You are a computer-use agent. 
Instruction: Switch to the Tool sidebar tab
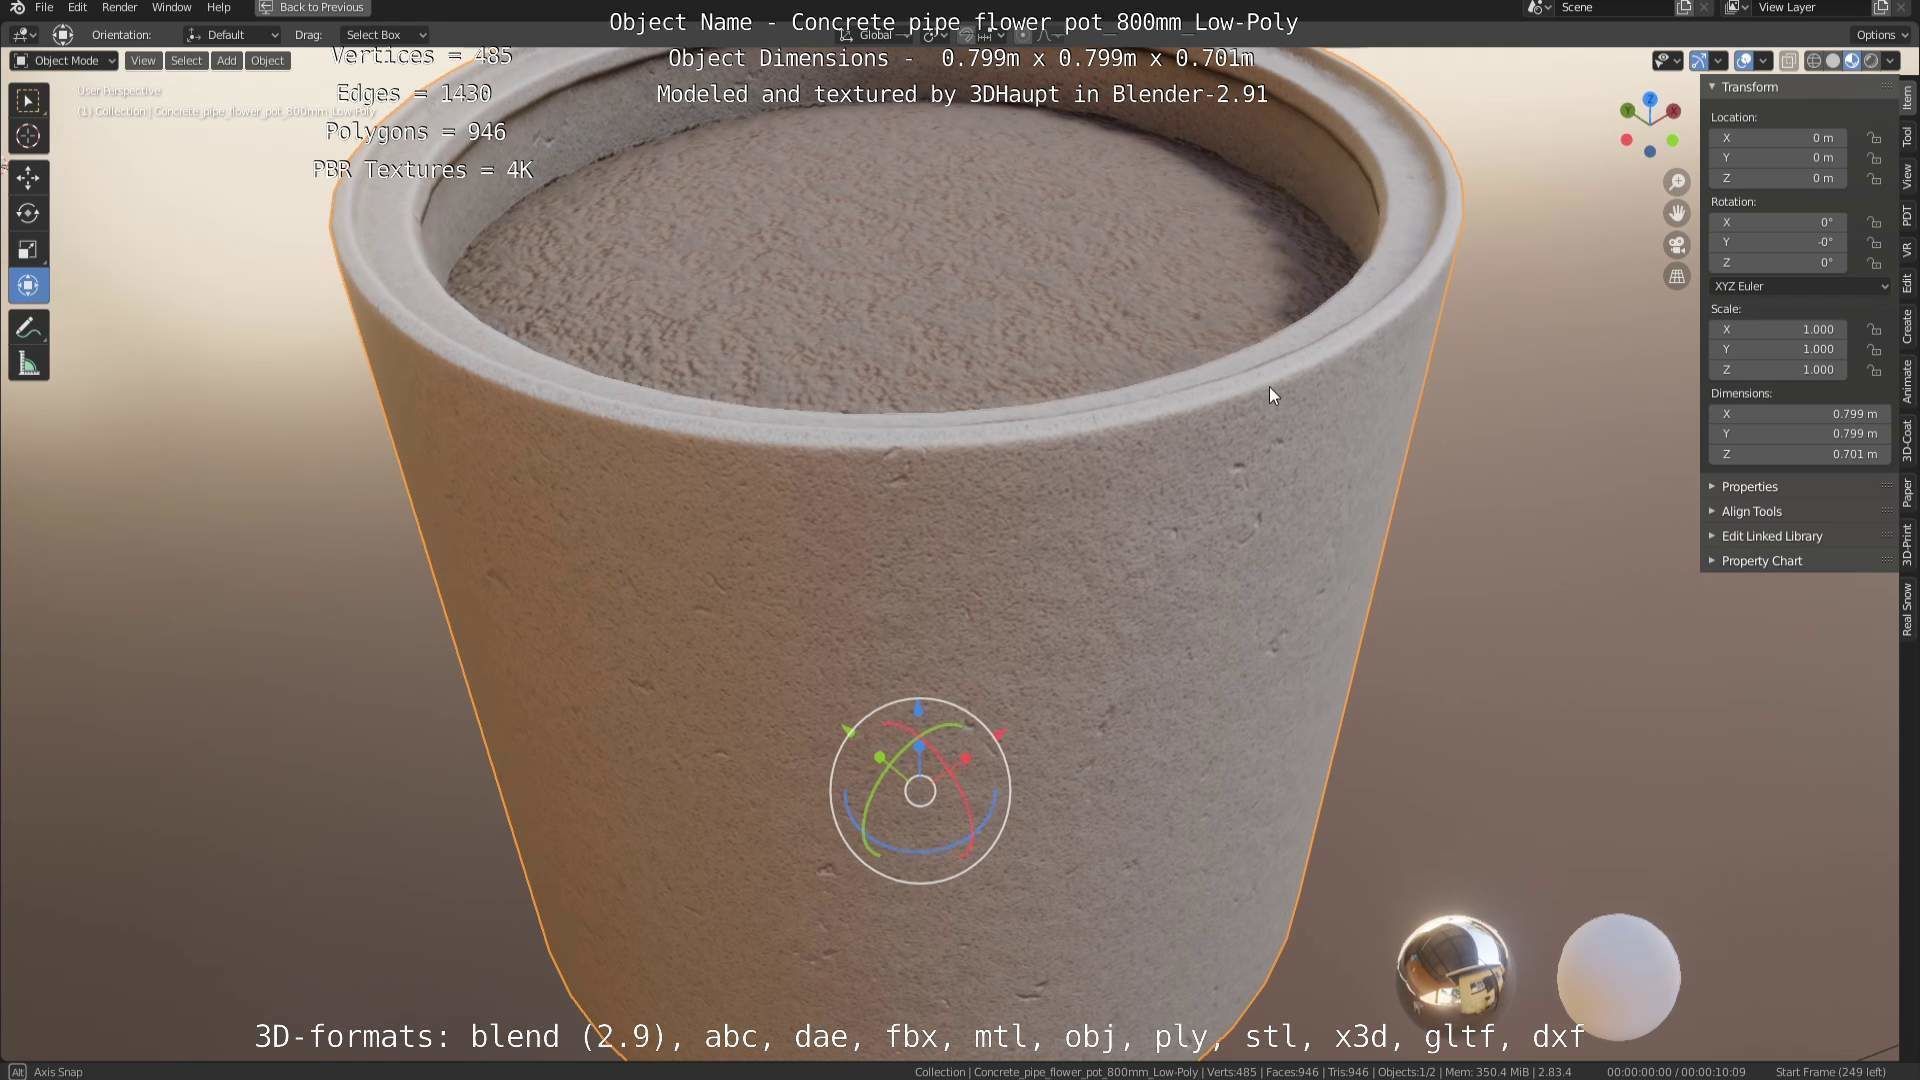coord(1908,137)
